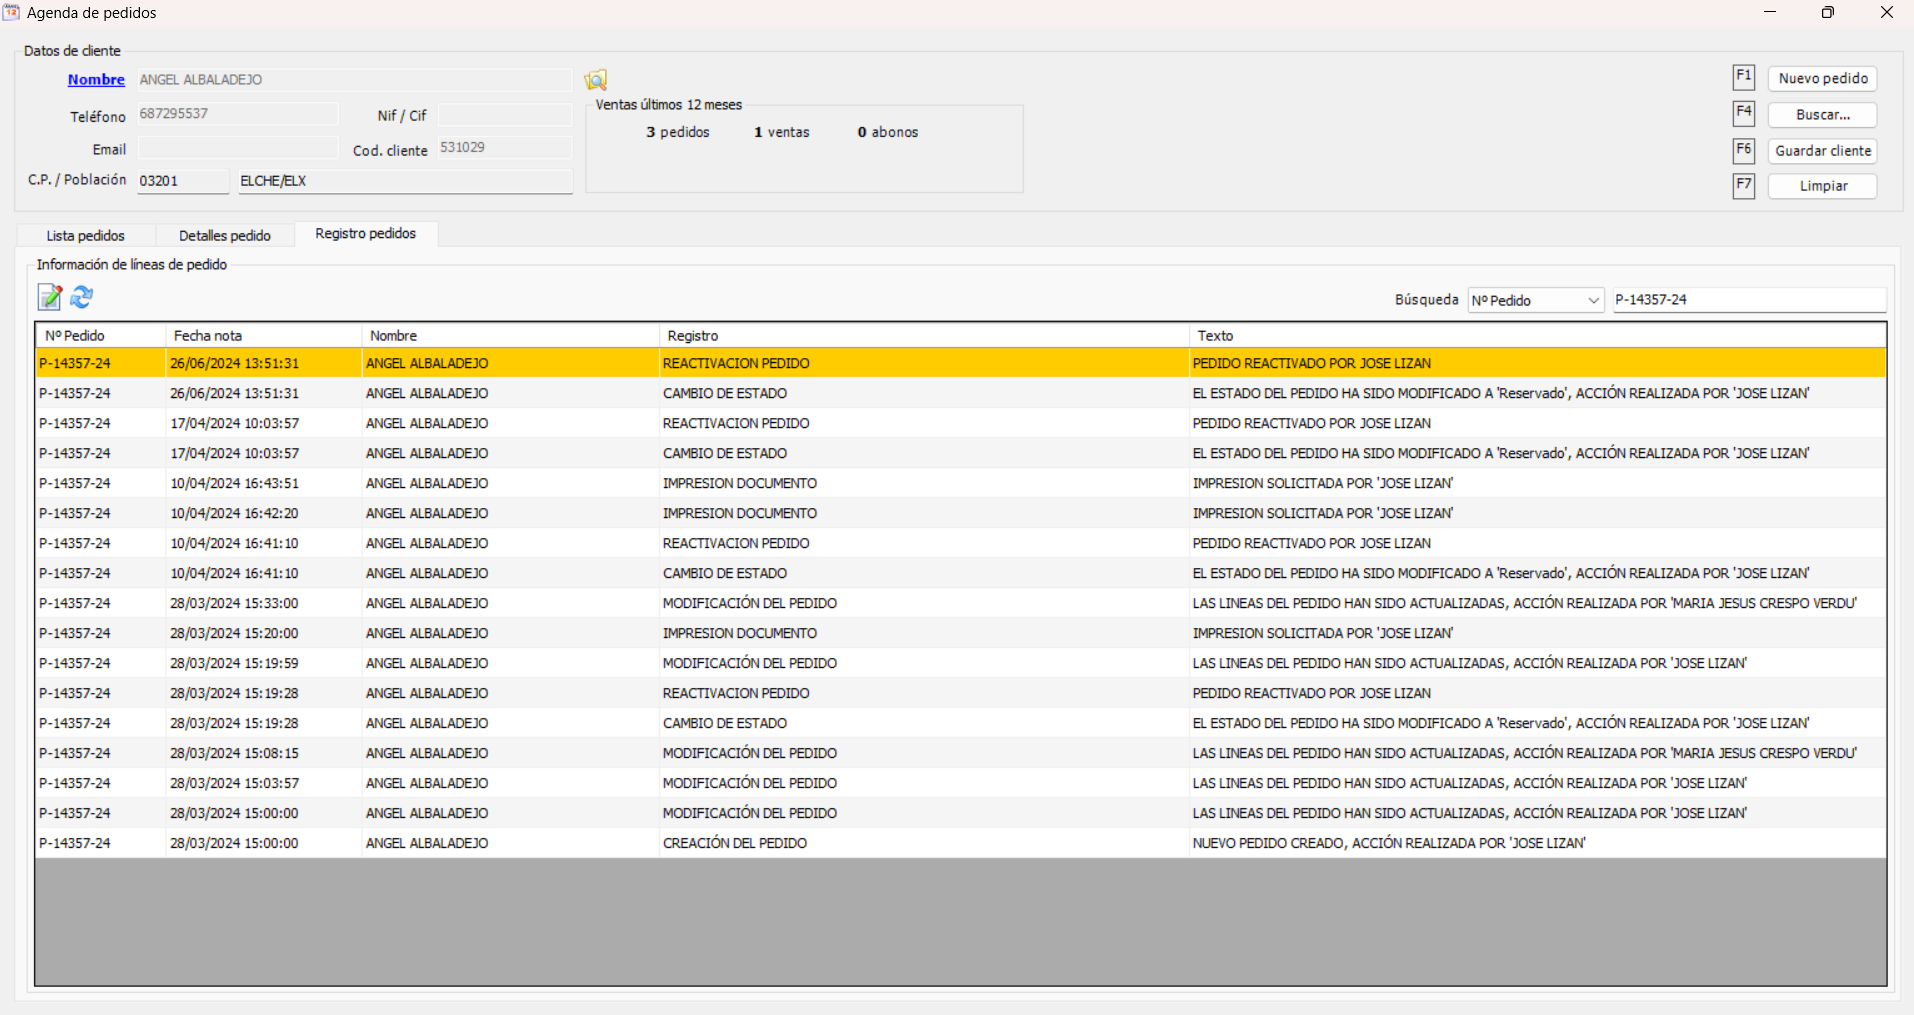Click the postal code field 03201
The height and width of the screenshot is (1015, 1914).
[x=182, y=181]
